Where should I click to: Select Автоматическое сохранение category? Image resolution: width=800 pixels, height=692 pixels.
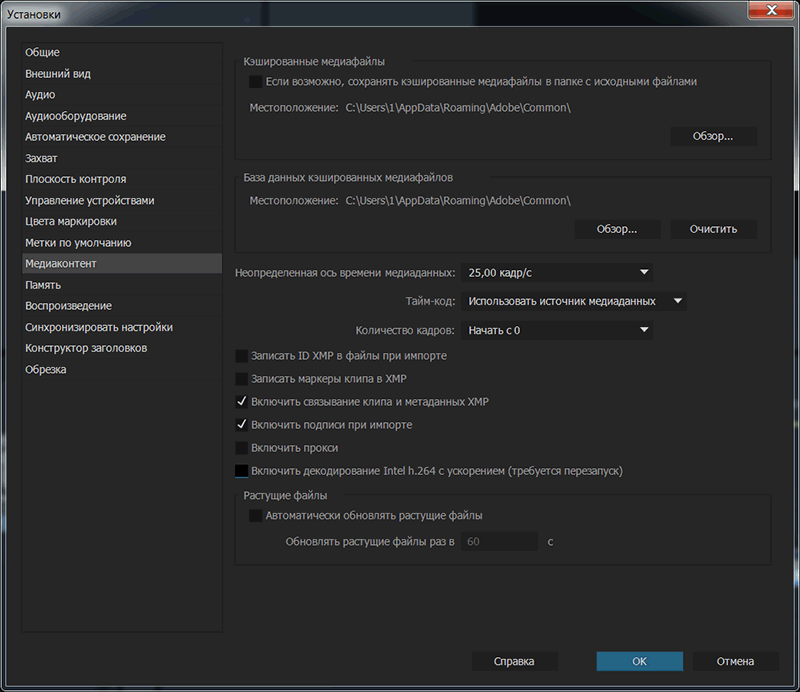click(x=122, y=137)
